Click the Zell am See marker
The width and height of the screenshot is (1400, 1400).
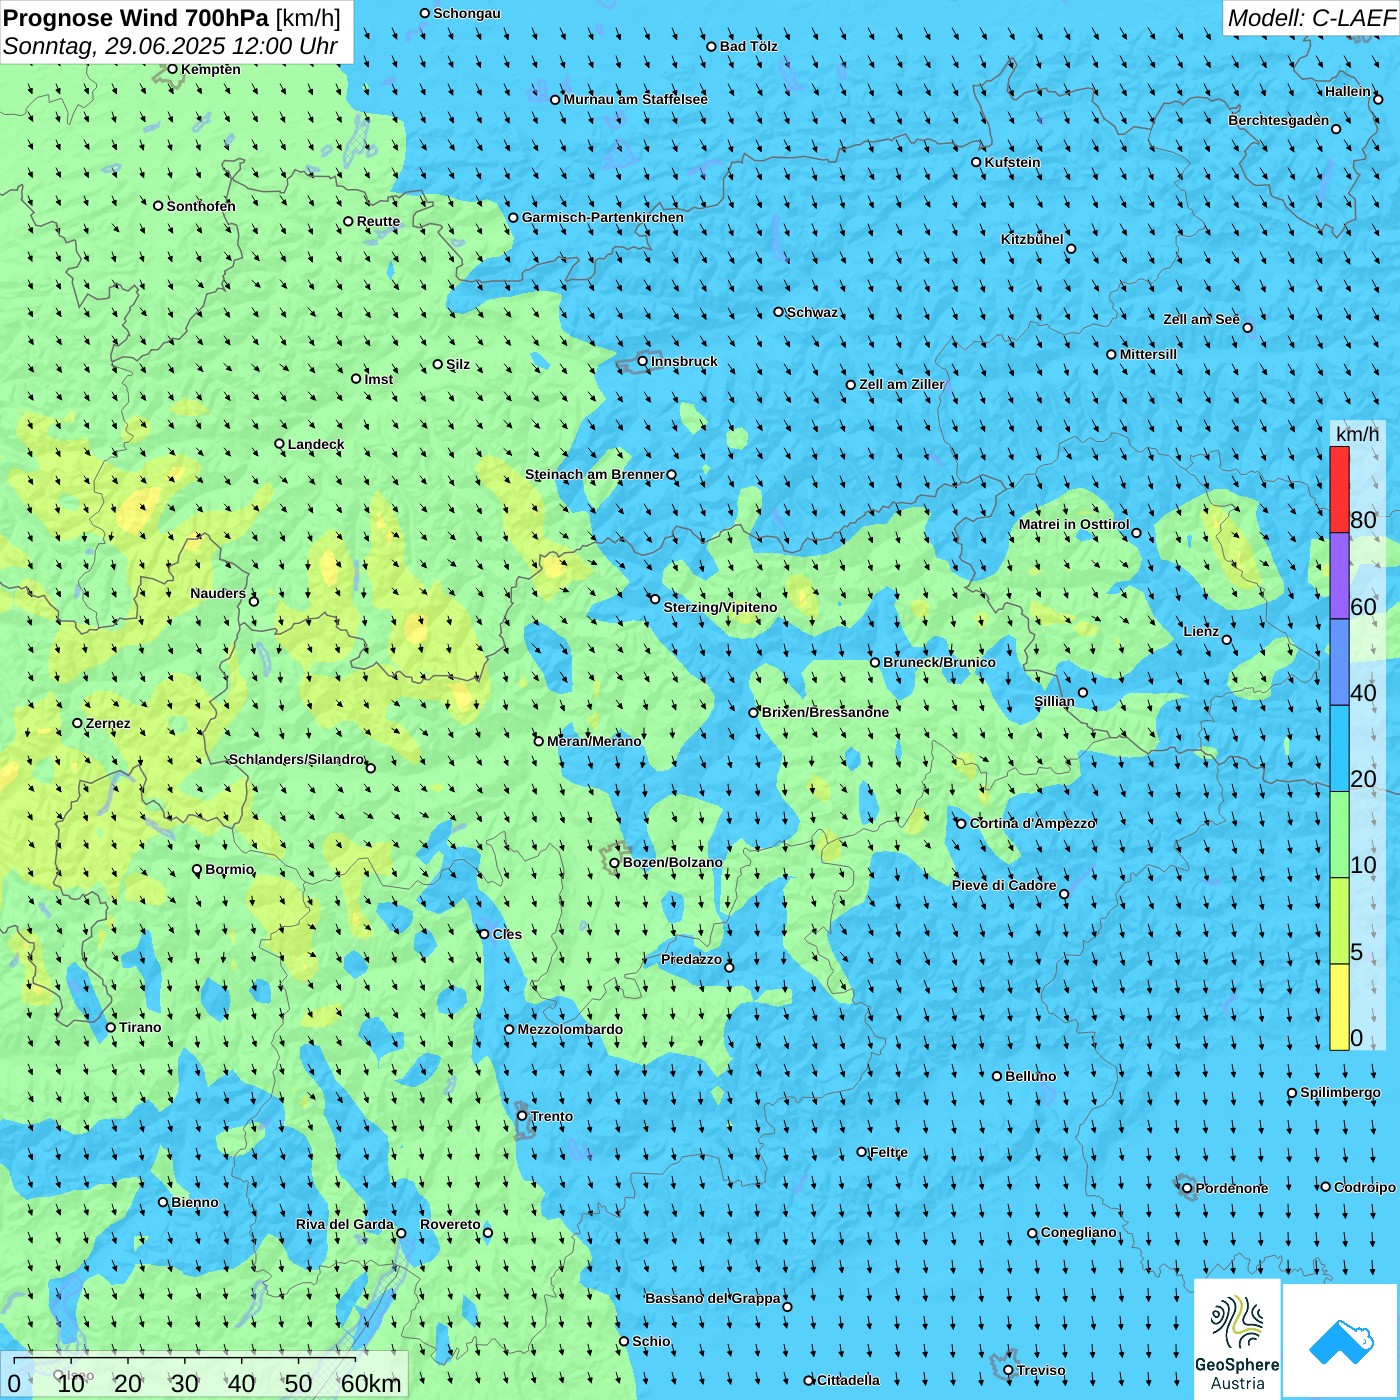1247,327
